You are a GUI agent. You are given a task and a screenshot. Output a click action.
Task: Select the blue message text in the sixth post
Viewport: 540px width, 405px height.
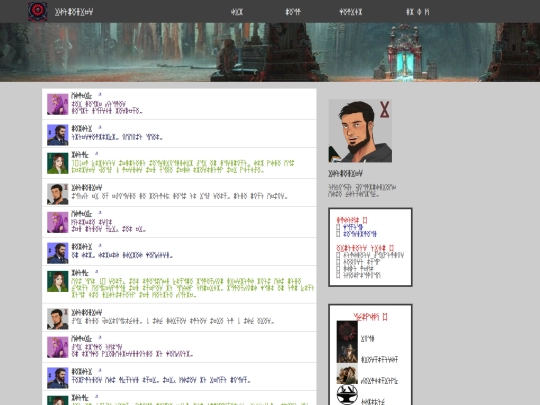122,255
